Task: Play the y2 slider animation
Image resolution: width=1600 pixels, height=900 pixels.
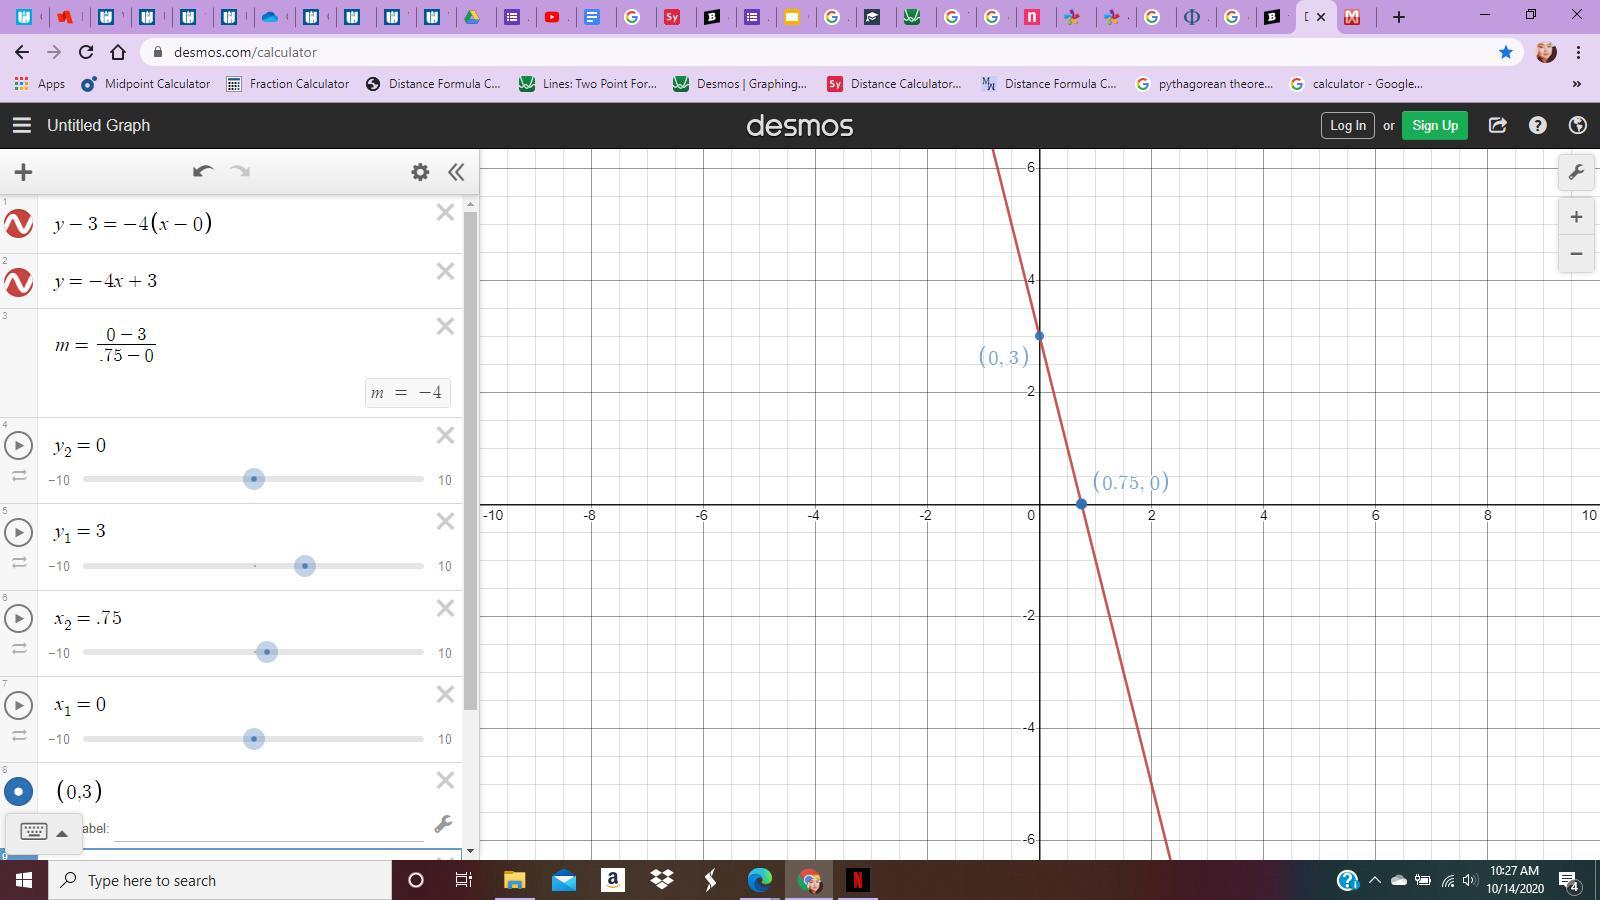Action: coord(18,445)
